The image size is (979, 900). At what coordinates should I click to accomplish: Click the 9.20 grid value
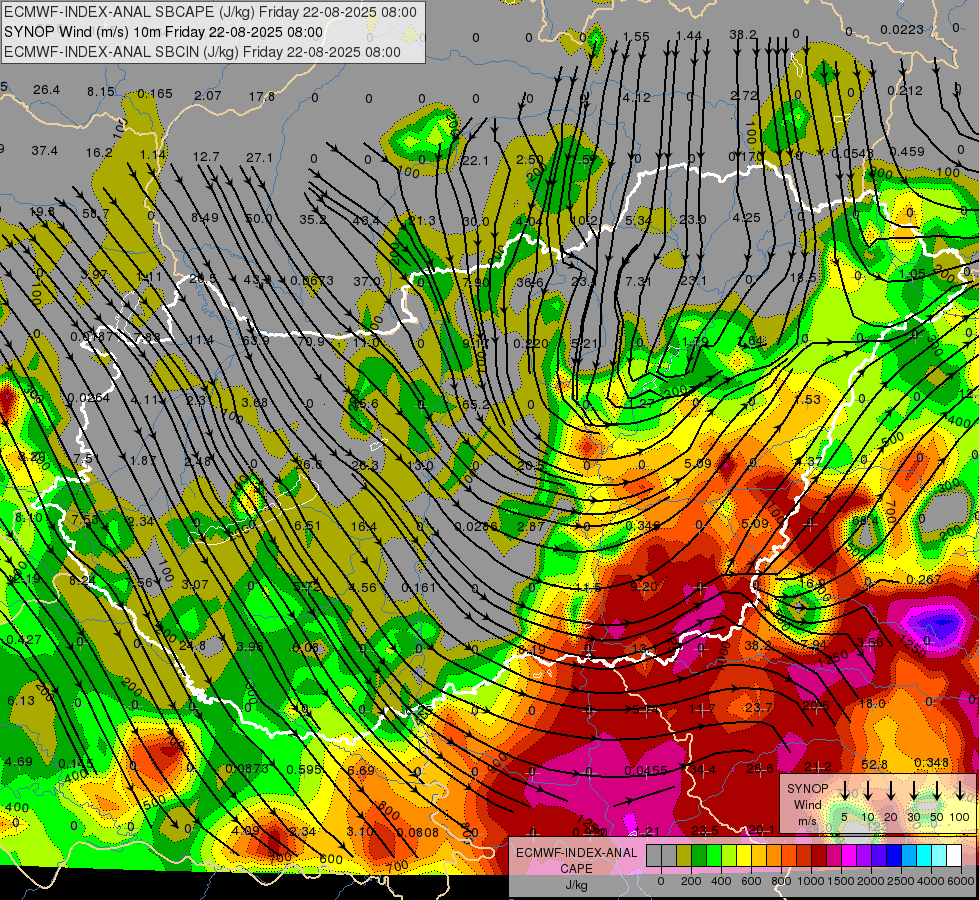tap(644, 586)
